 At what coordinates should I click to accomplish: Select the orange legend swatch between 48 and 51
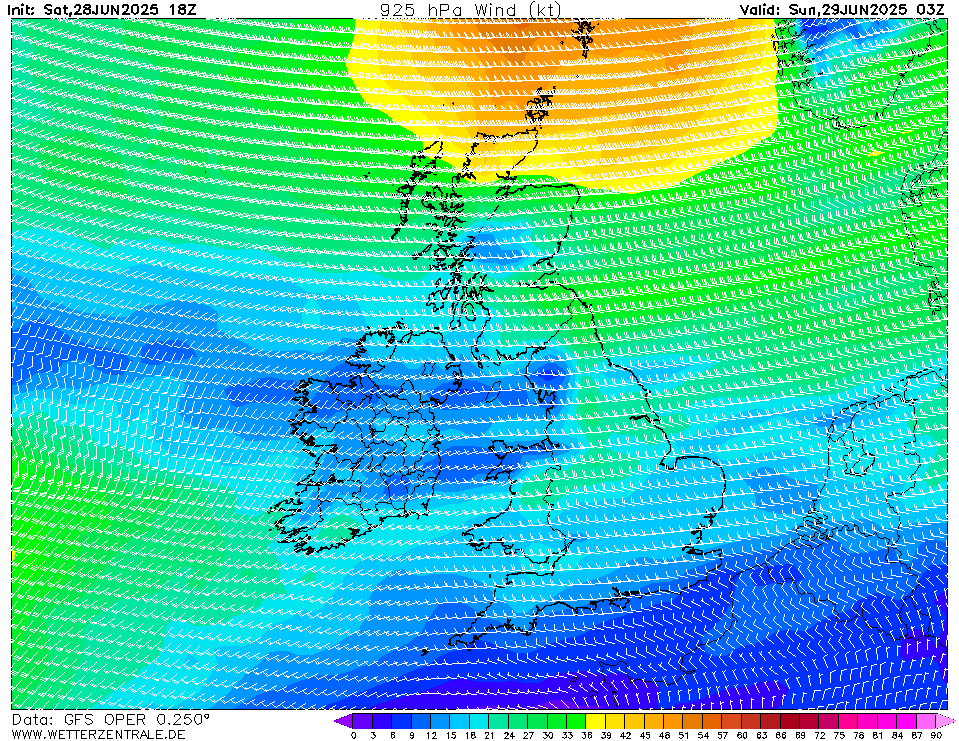[x=674, y=720]
